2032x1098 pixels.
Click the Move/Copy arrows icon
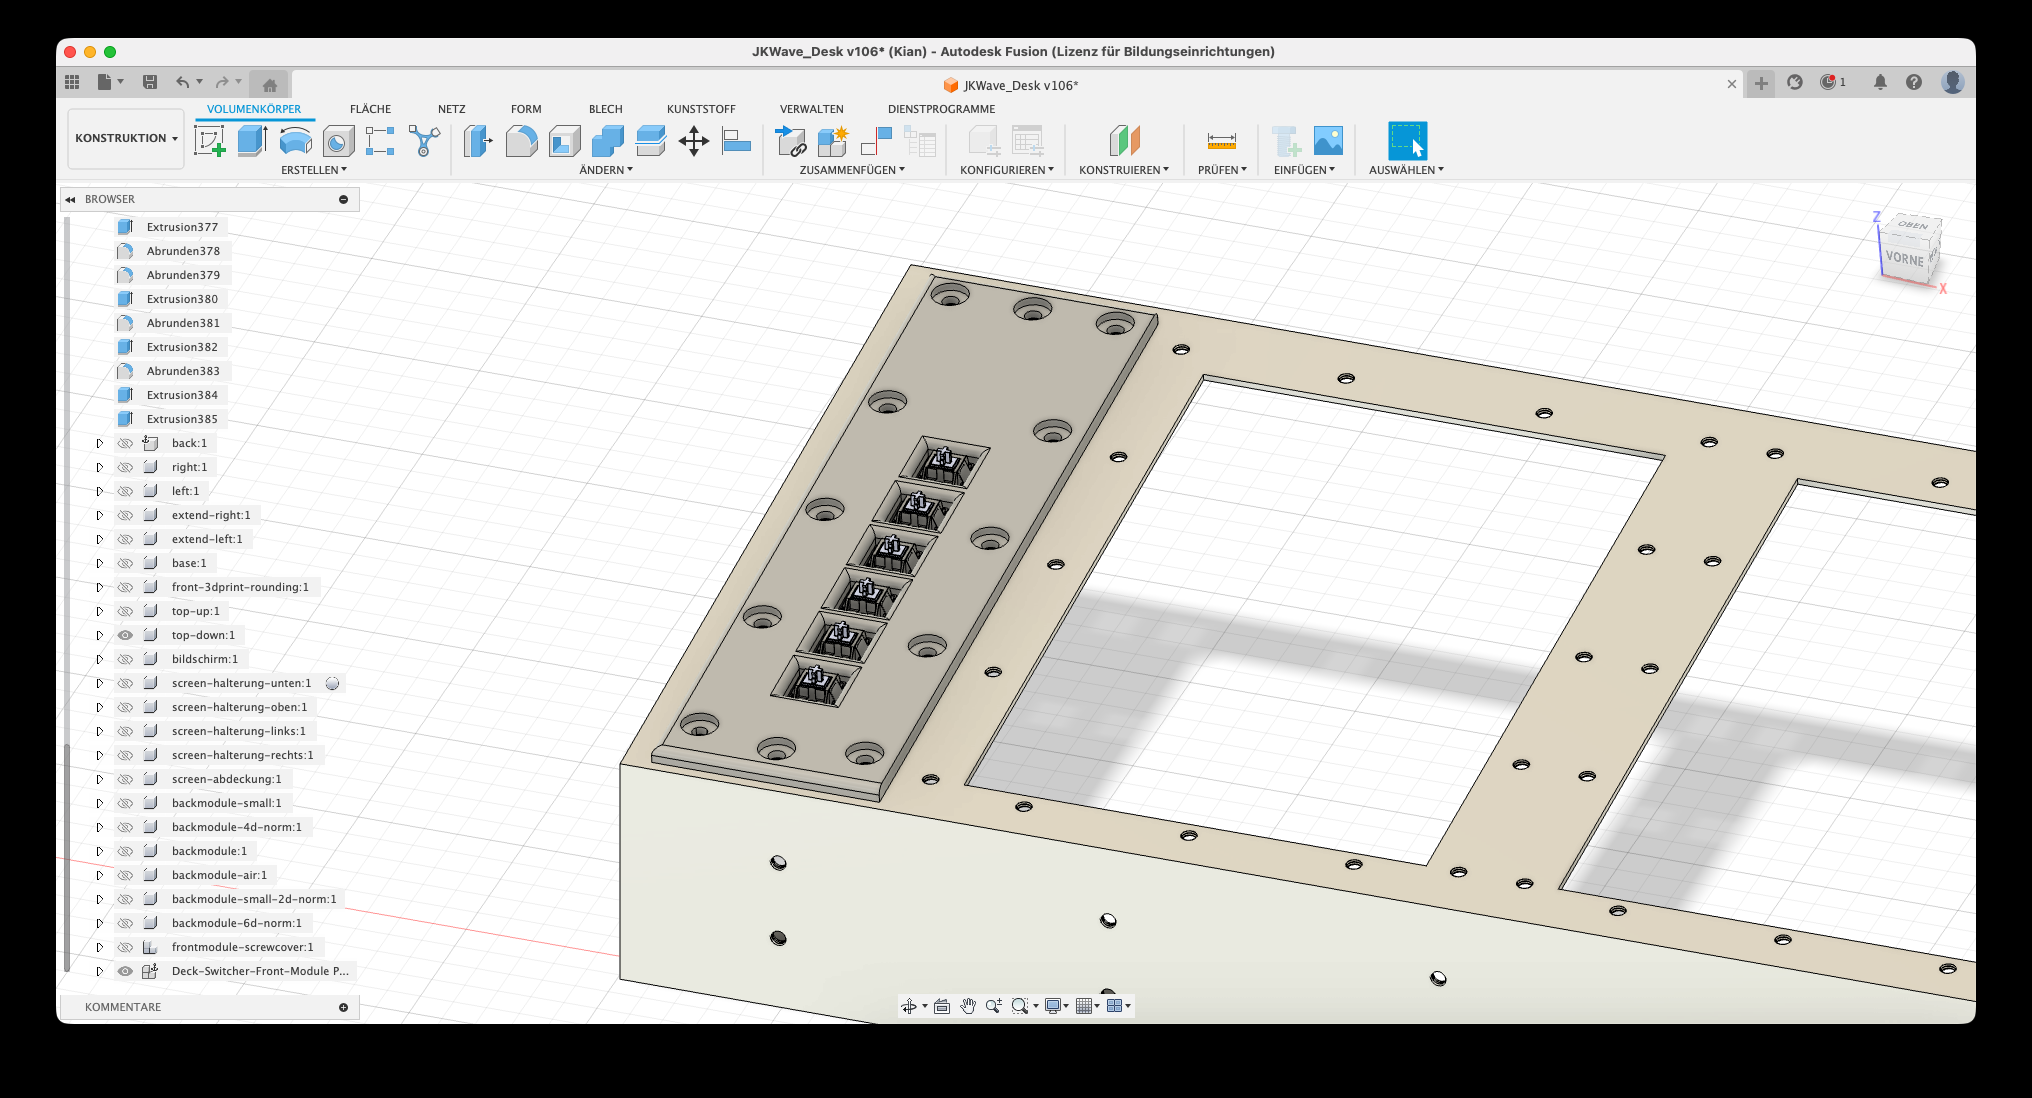point(693,141)
